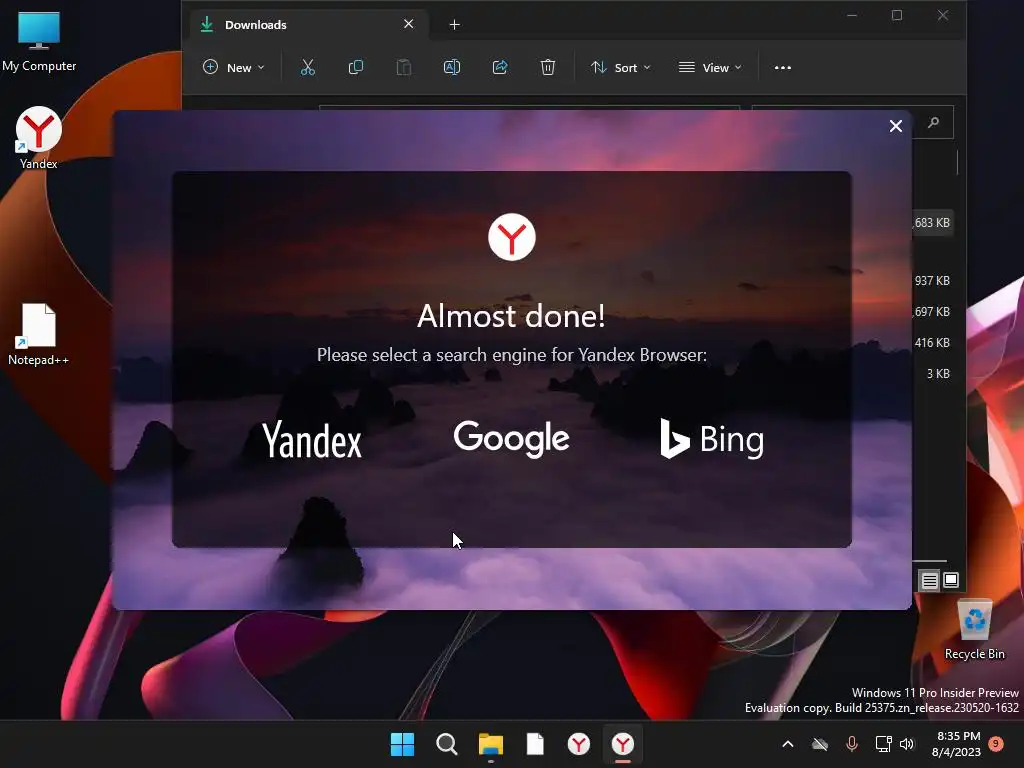Click the Copy icon in File Explorer
The image size is (1024, 768).
click(x=356, y=67)
